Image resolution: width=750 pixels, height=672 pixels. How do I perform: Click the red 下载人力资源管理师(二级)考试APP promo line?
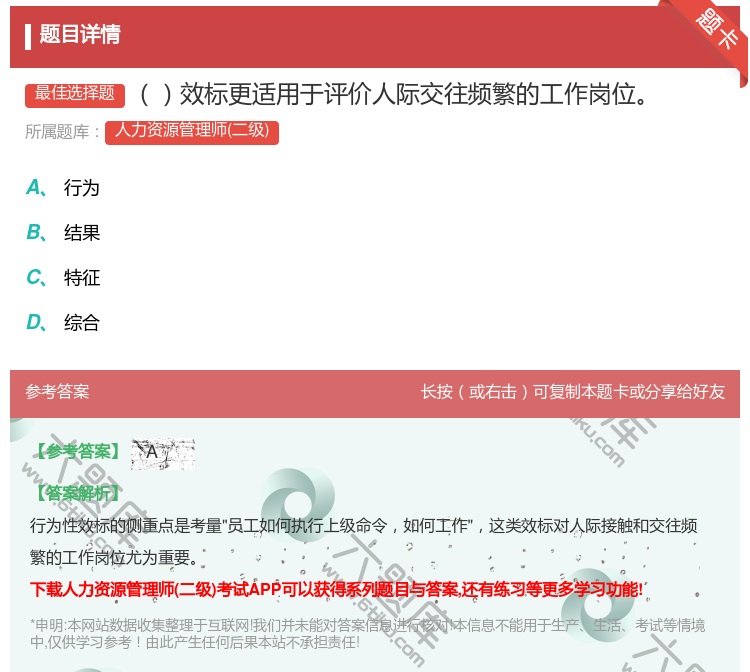[x=336, y=589]
